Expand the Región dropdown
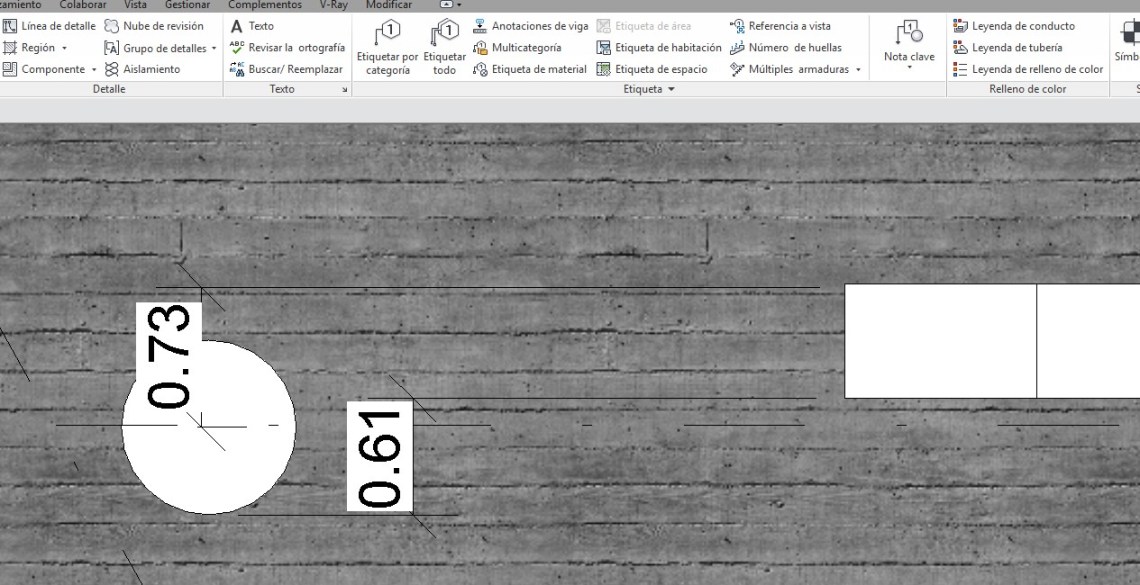The image size is (1140, 585). coord(64,48)
